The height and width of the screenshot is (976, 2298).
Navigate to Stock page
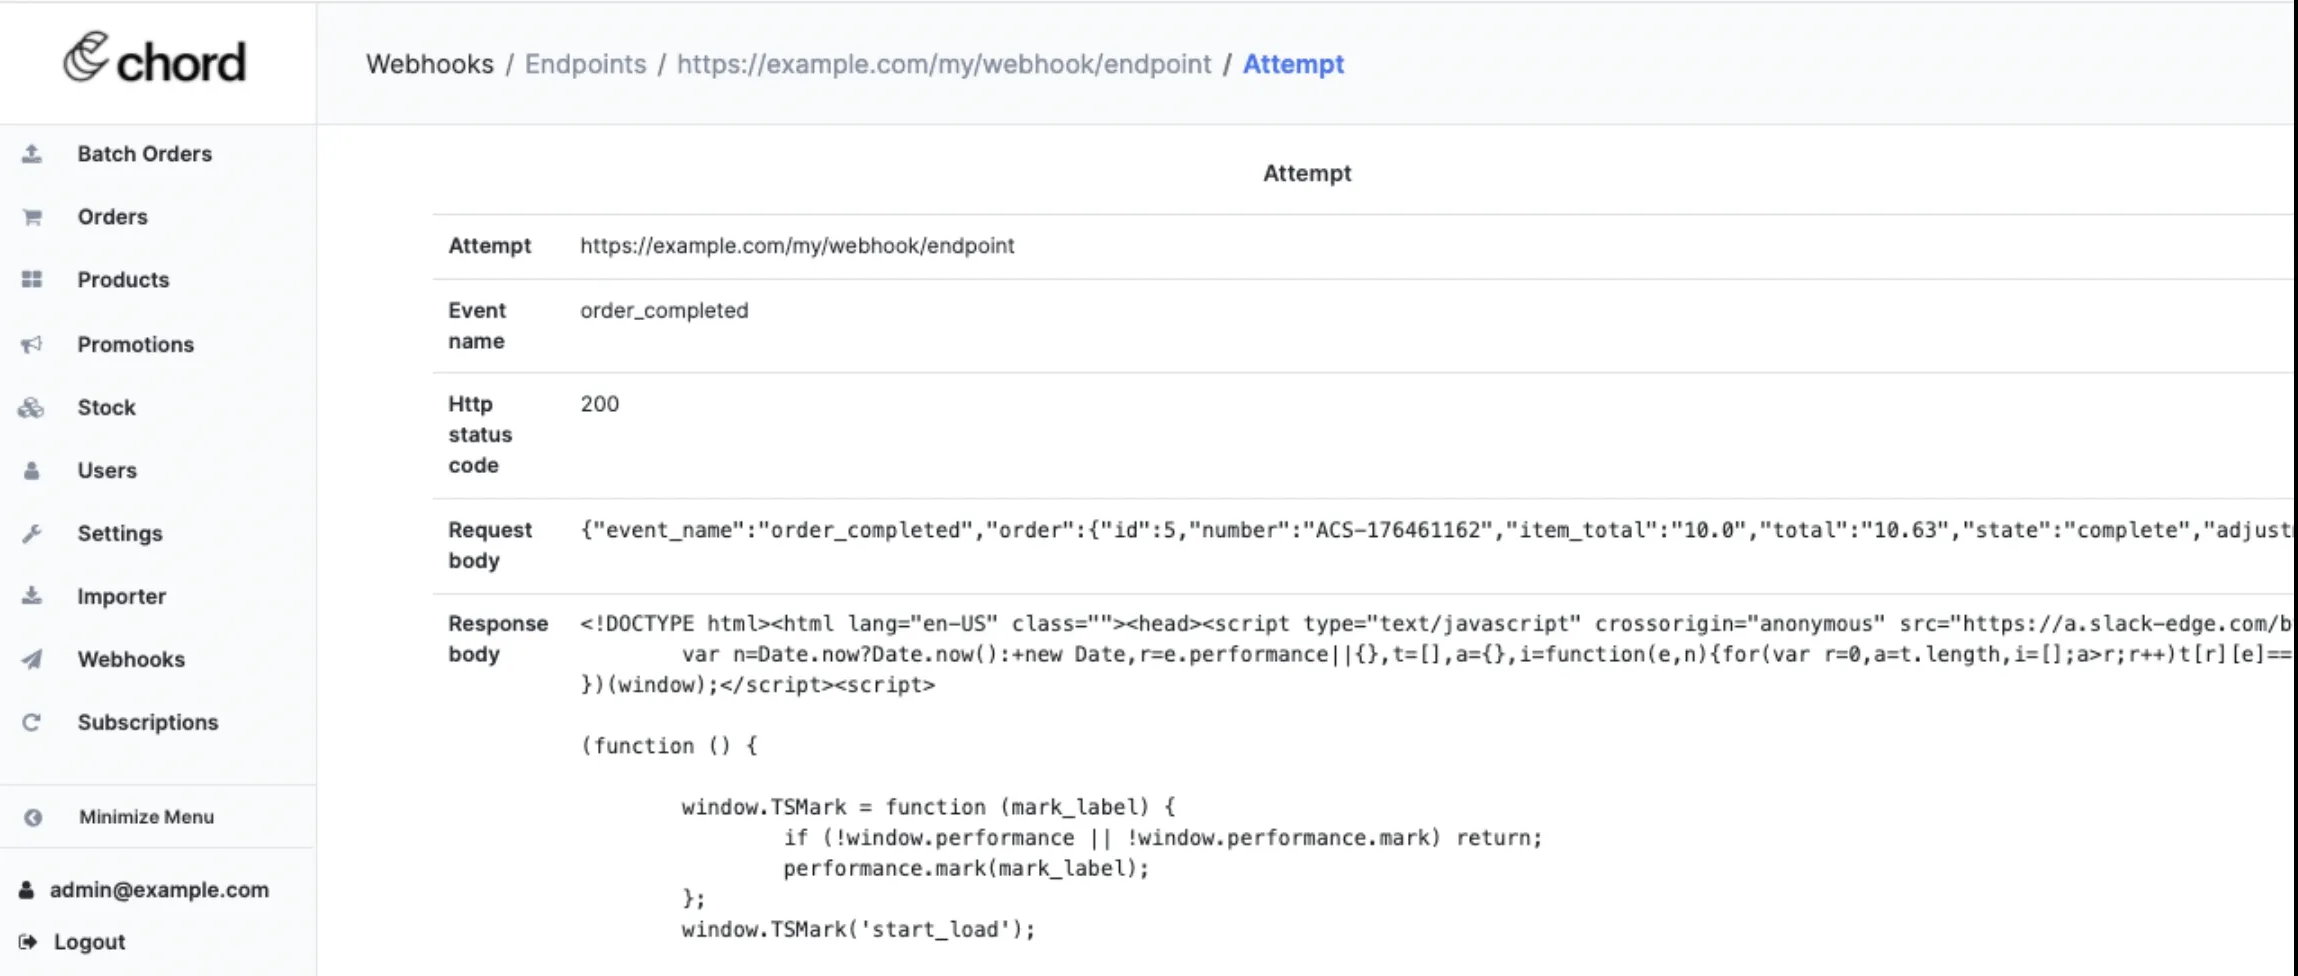[107, 408]
